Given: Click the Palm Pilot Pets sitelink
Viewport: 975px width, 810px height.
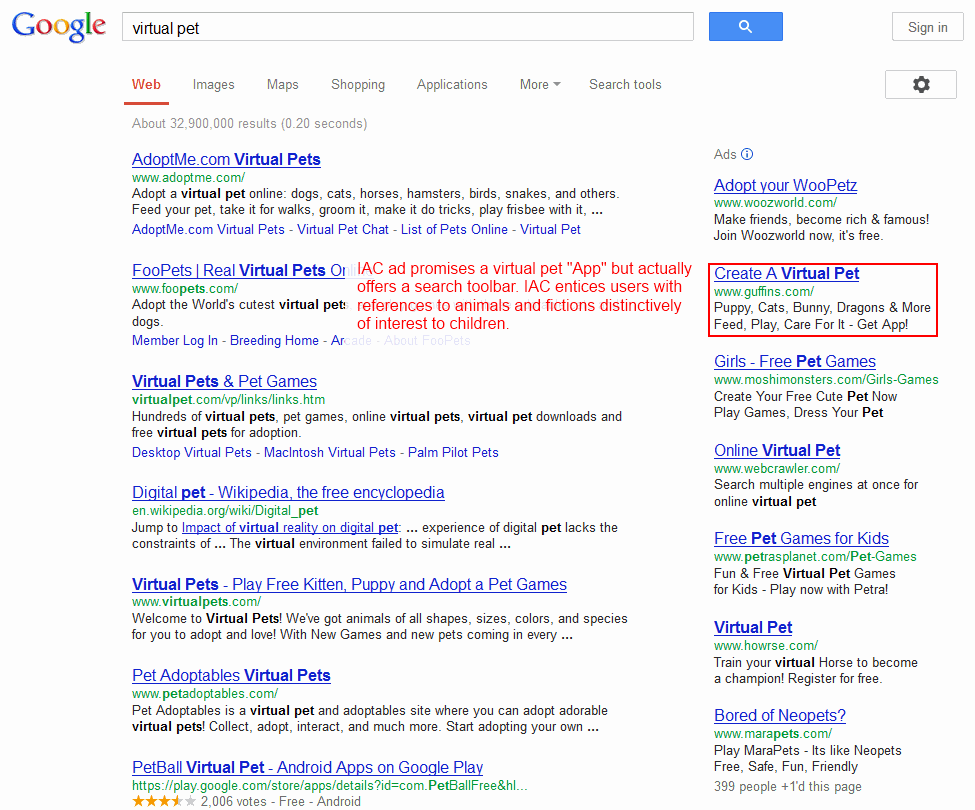Looking at the screenshot, I should (453, 453).
